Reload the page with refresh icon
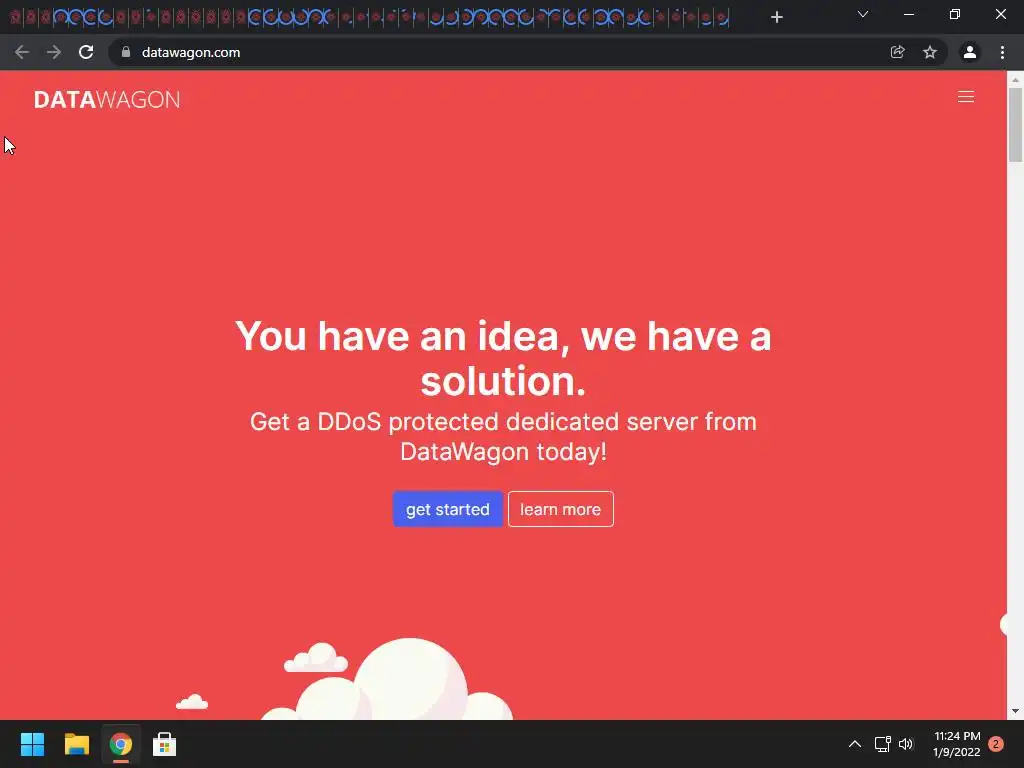Viewport: 1024px width, 768px height. click(x=86, y=52)
